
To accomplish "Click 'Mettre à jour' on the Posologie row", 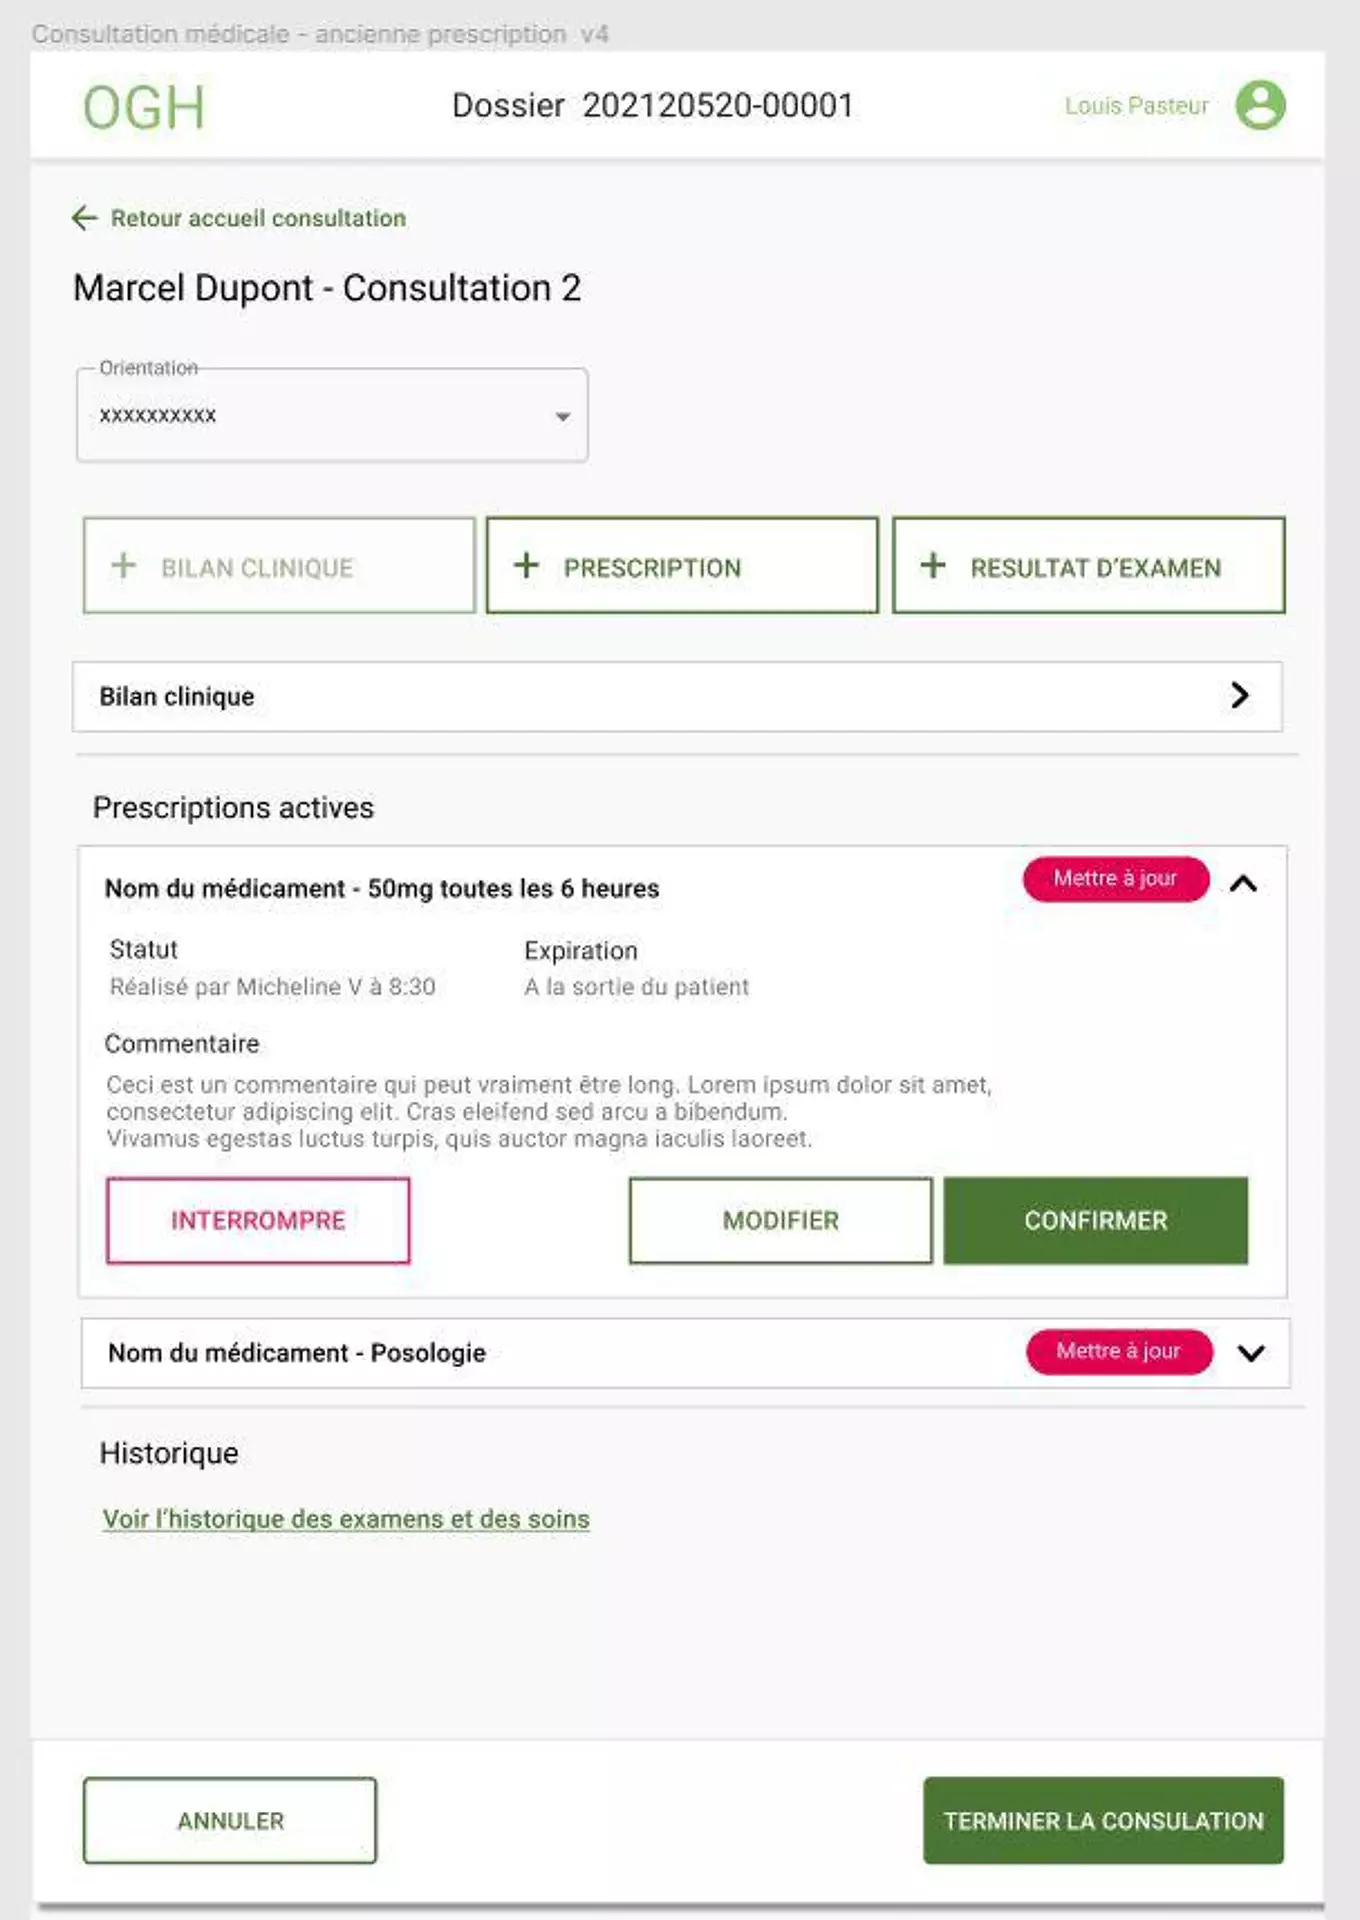I will pos(1118,1351).
